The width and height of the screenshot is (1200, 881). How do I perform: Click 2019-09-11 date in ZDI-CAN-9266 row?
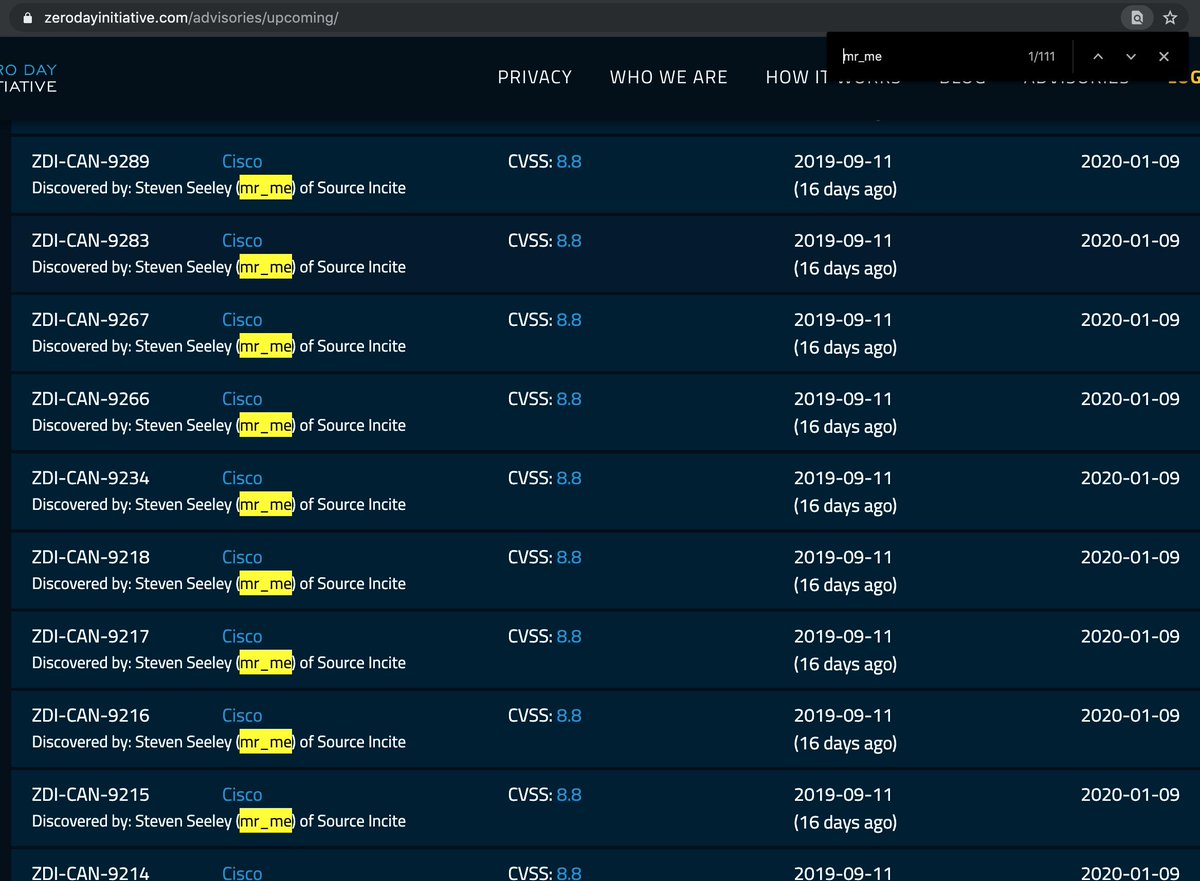click(843, 399)
